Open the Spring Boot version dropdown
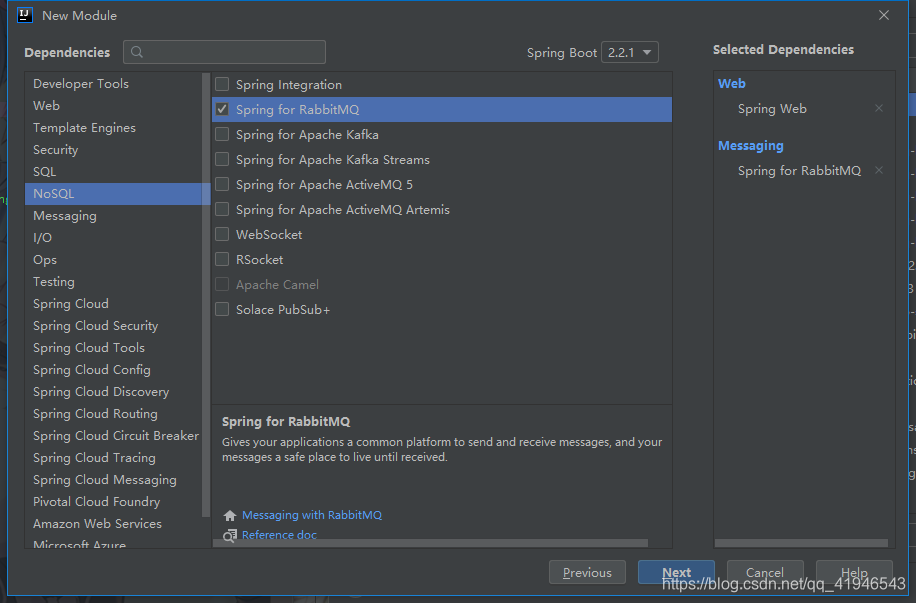This screenshot has width=916, height=603. point(630,52)
